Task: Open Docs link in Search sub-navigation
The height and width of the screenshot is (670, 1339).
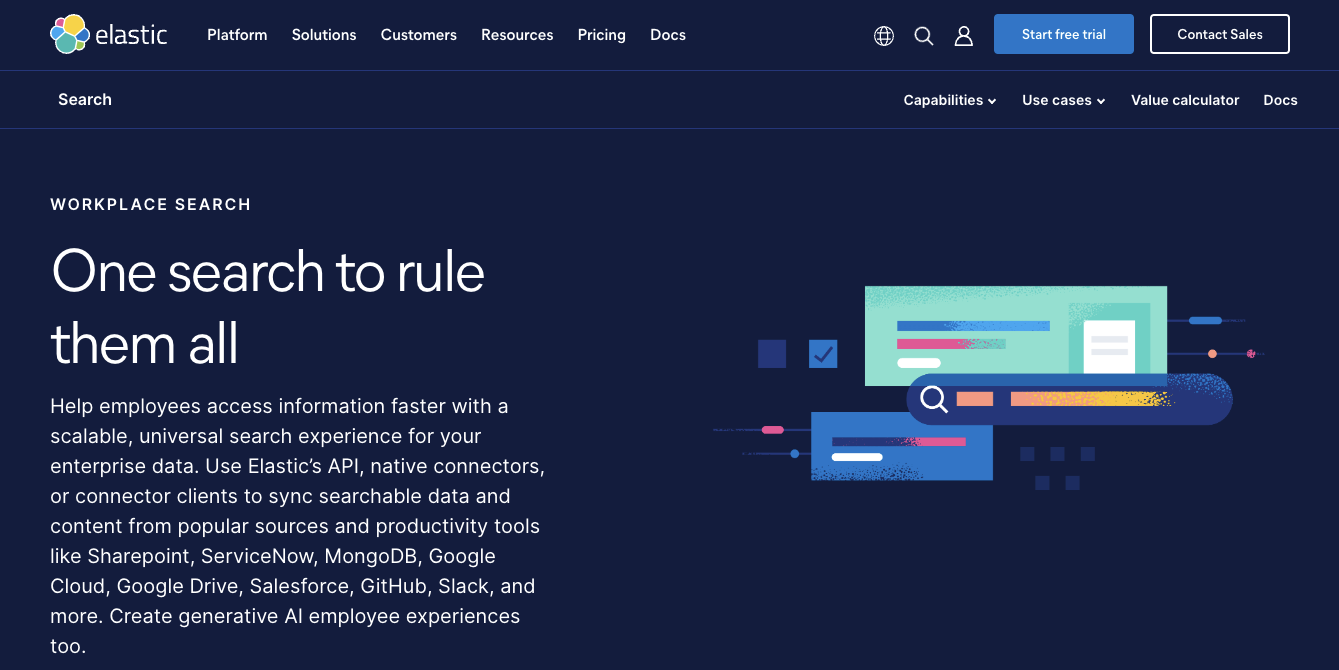Action: [x=1280, y=100]
